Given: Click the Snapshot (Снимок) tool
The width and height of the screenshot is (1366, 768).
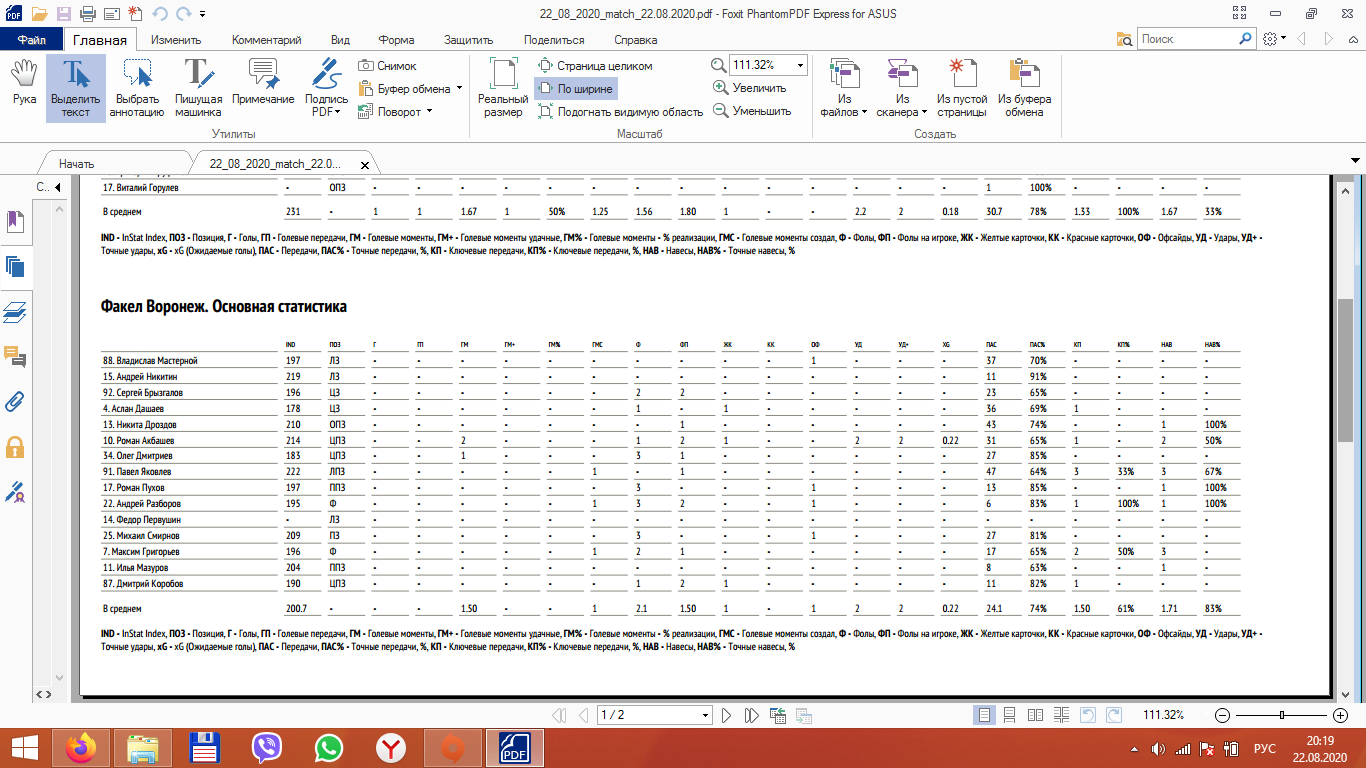Looking at the screenshot, I should 387,65.
